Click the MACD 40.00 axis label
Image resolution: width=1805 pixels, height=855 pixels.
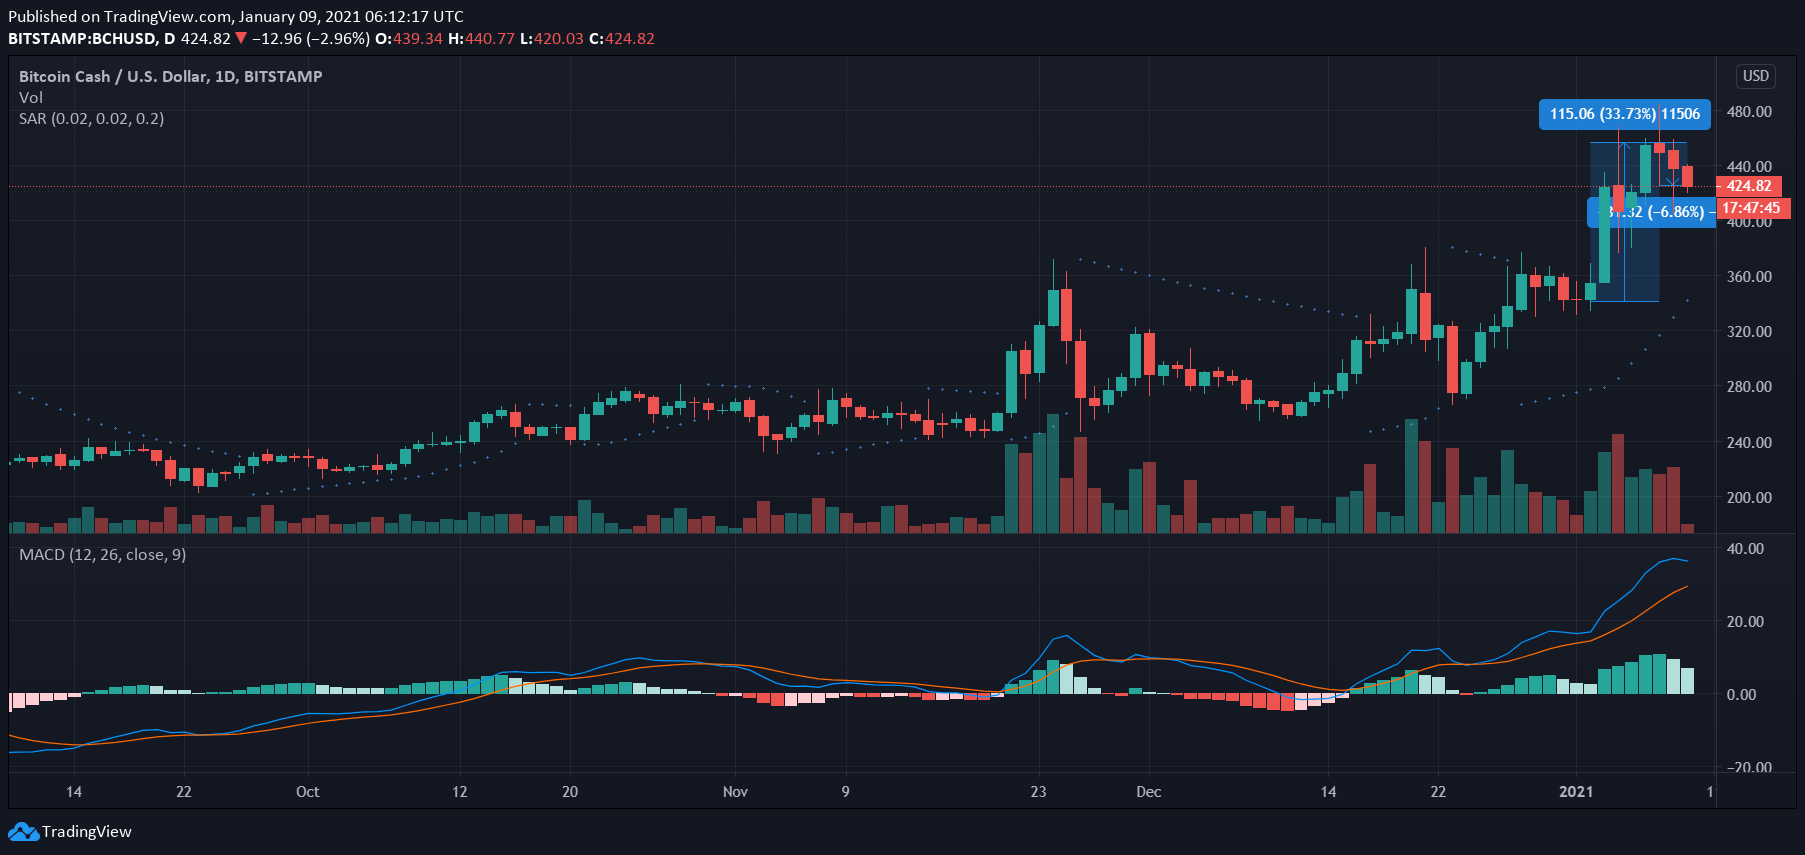coord(1745,549)
